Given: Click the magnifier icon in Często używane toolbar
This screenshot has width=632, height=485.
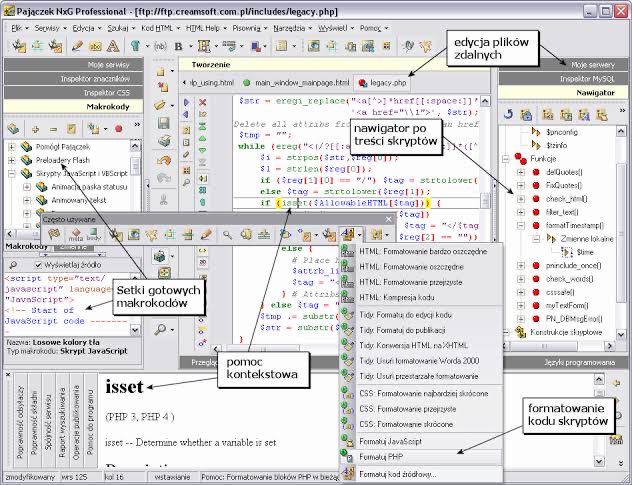Looking at the screenshot, I should click(x=227, y=234).
